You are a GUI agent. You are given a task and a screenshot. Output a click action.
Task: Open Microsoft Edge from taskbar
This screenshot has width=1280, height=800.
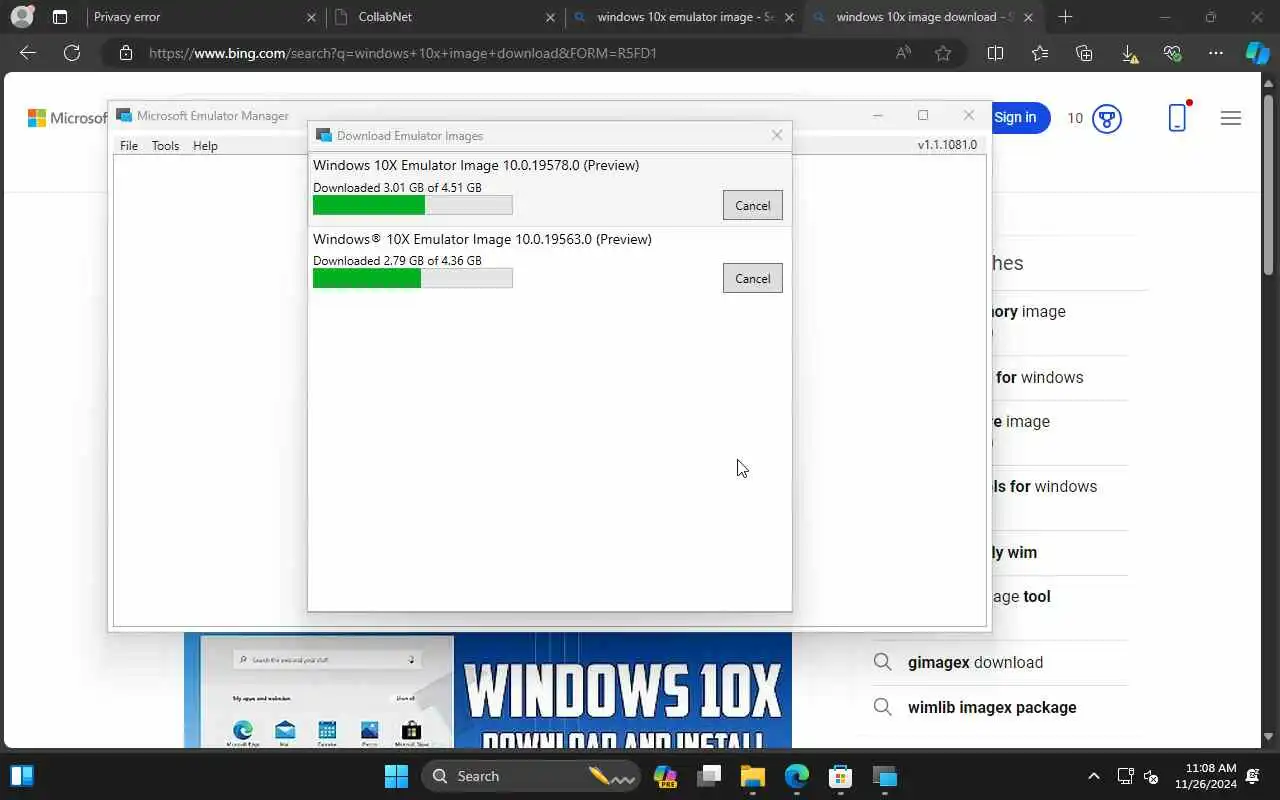(x=796, y=776)
